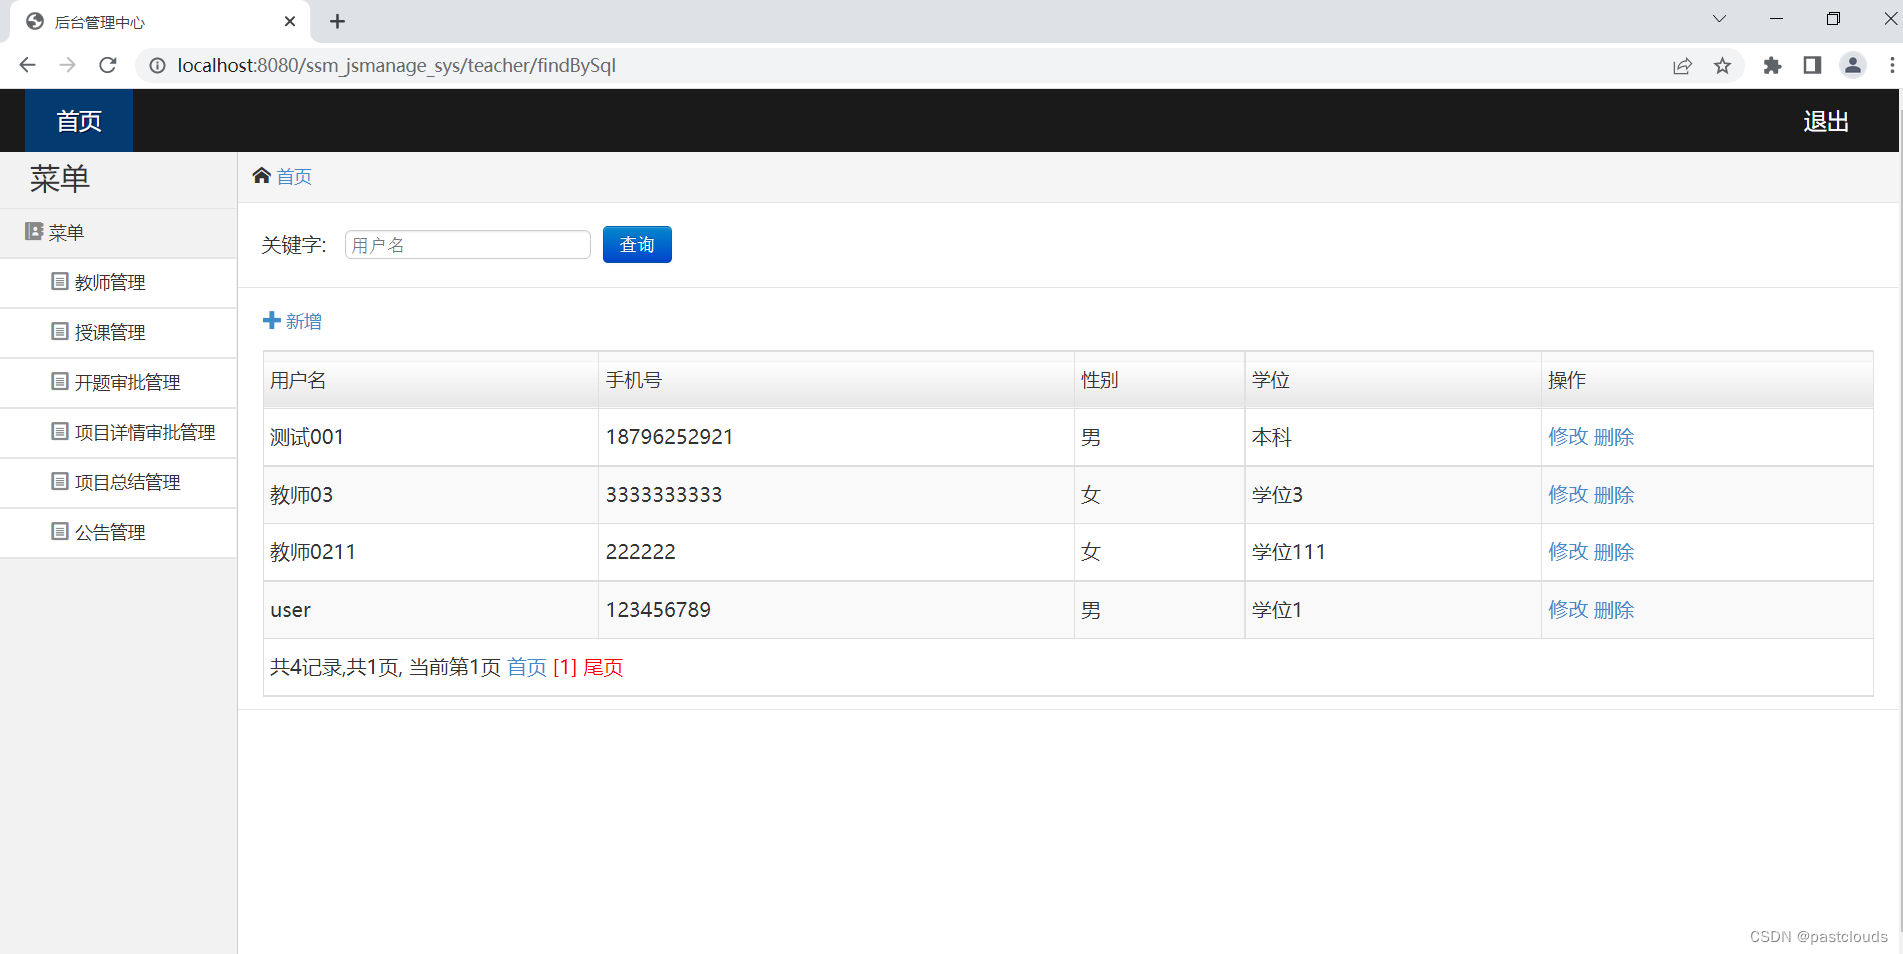The width and height of the screenshot is (1903, 954).
Task: Click the list icon beside 菜单 in sidebar
Action: point(34,231)
